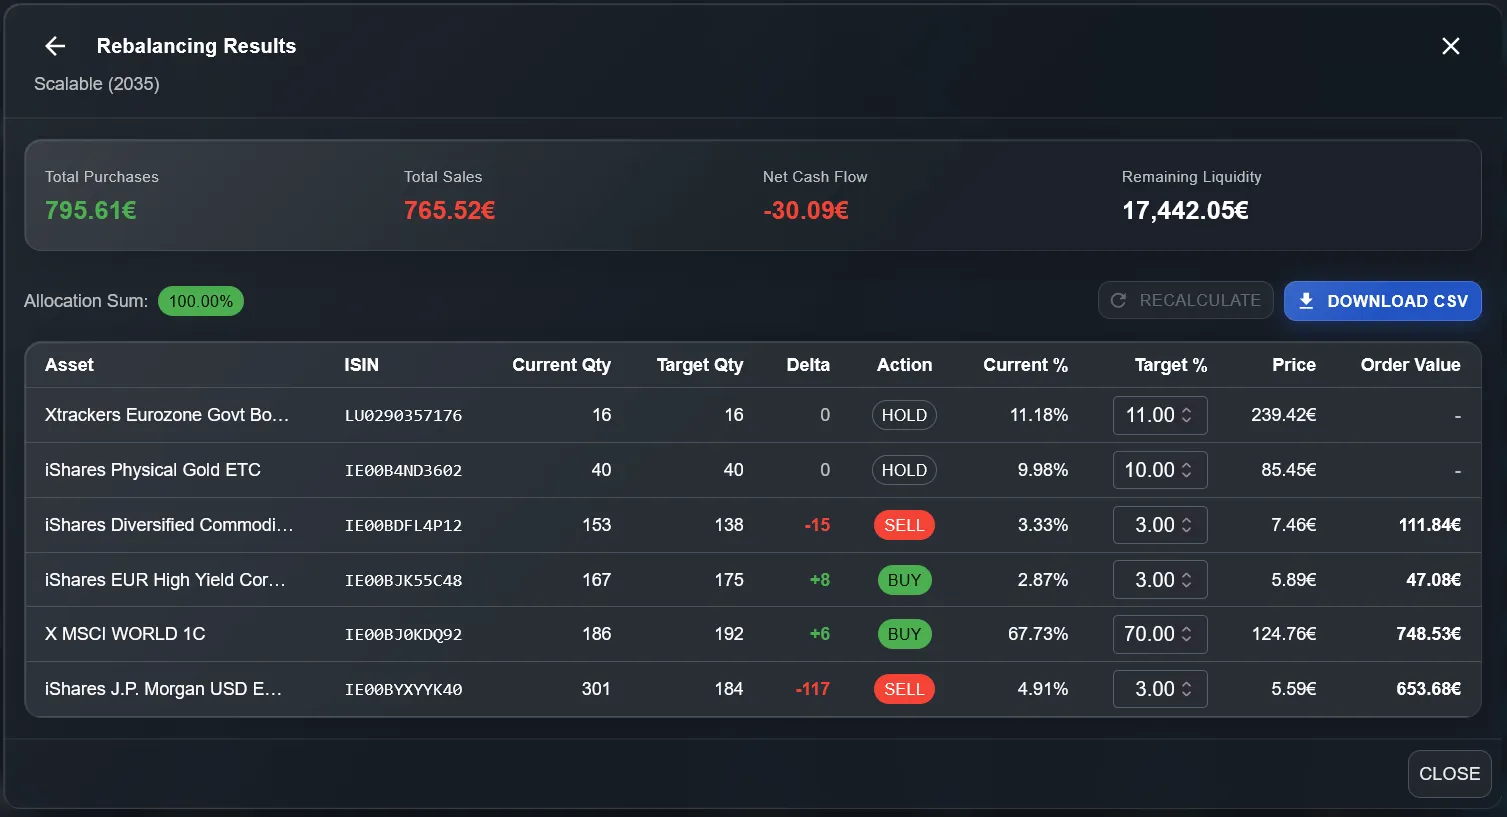Screen dimensions: 1507x817
Task: Click the Close button at bottom
Action: [x=1449, y=774]
